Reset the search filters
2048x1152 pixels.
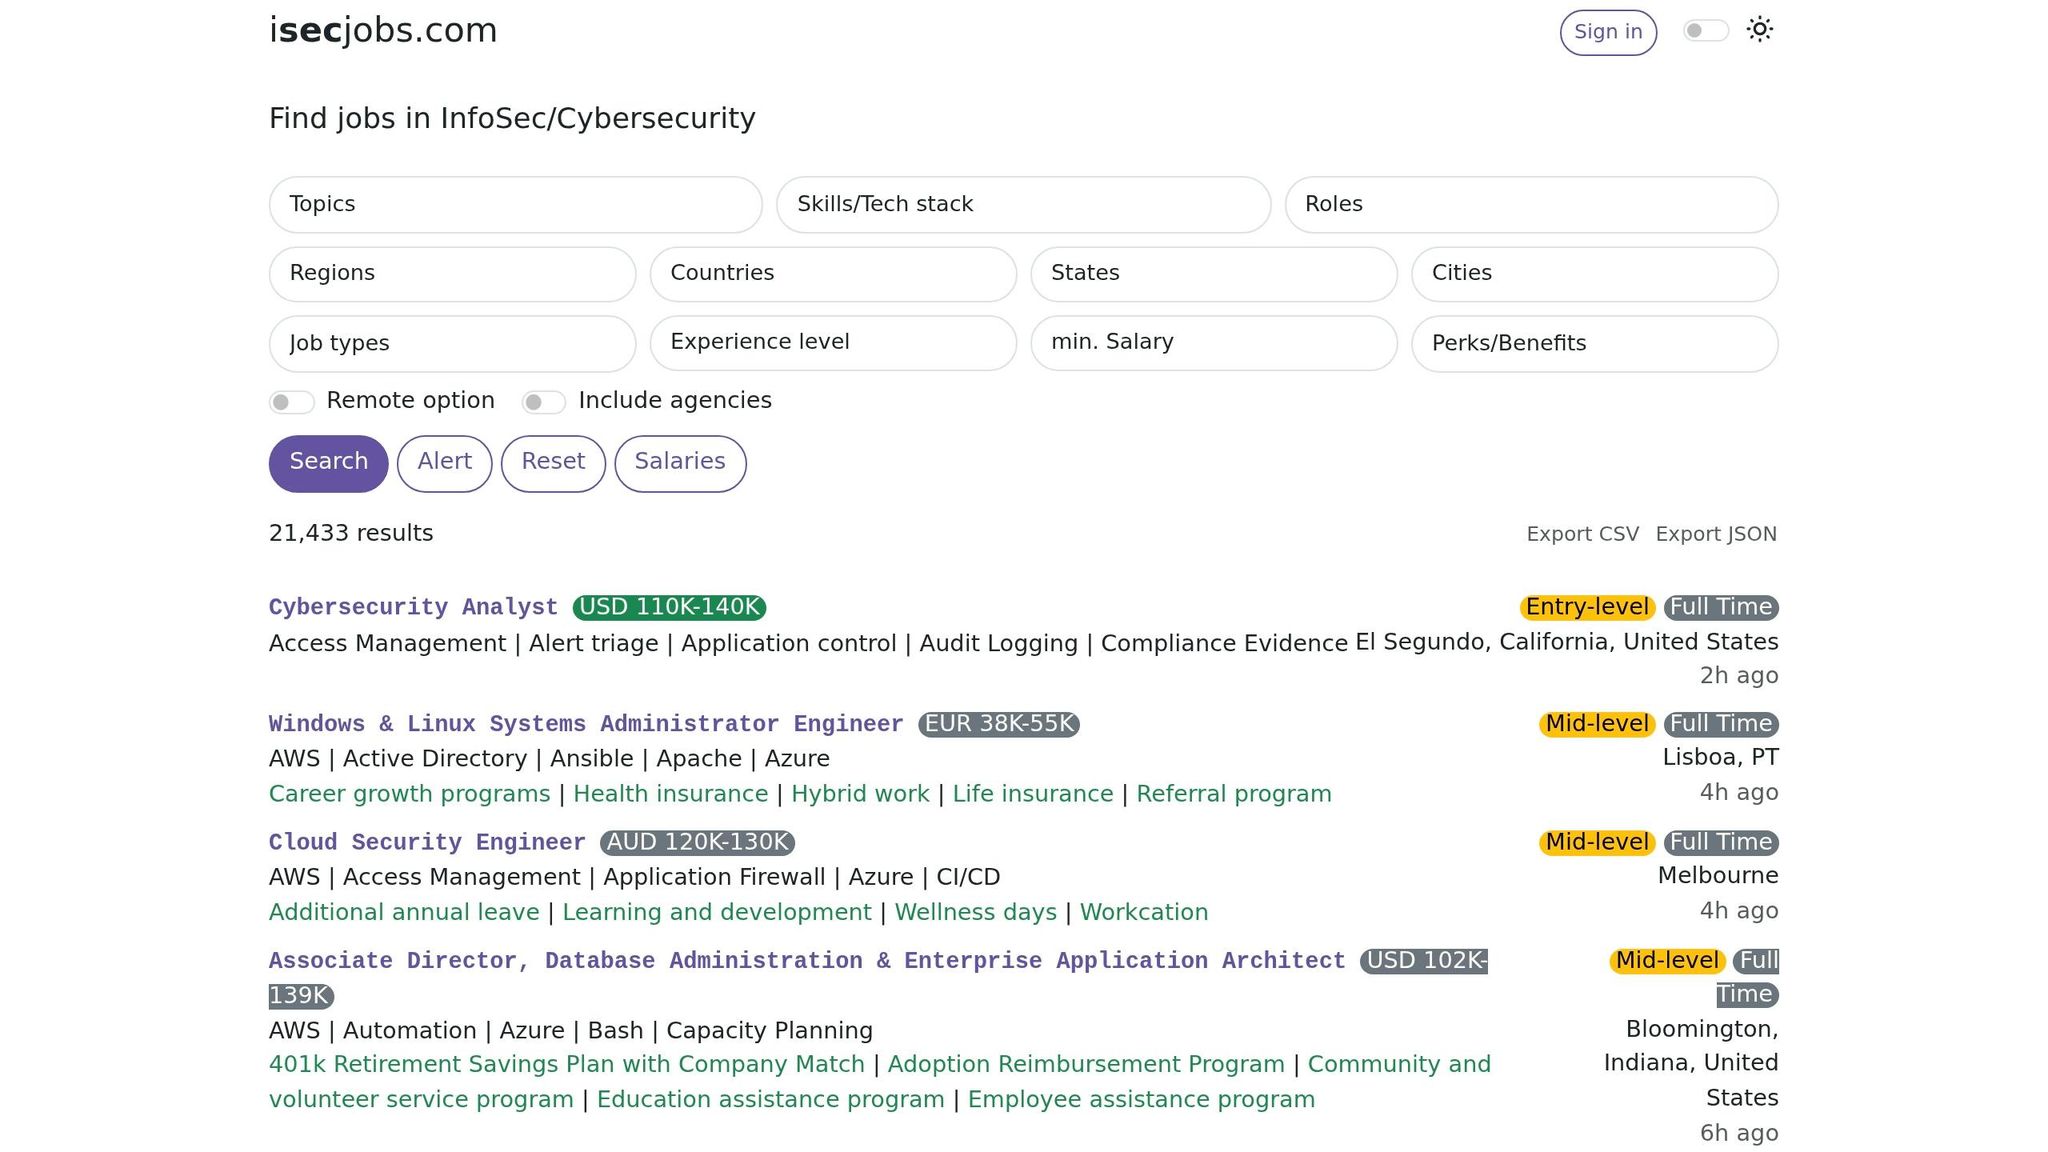click(553, 463)
